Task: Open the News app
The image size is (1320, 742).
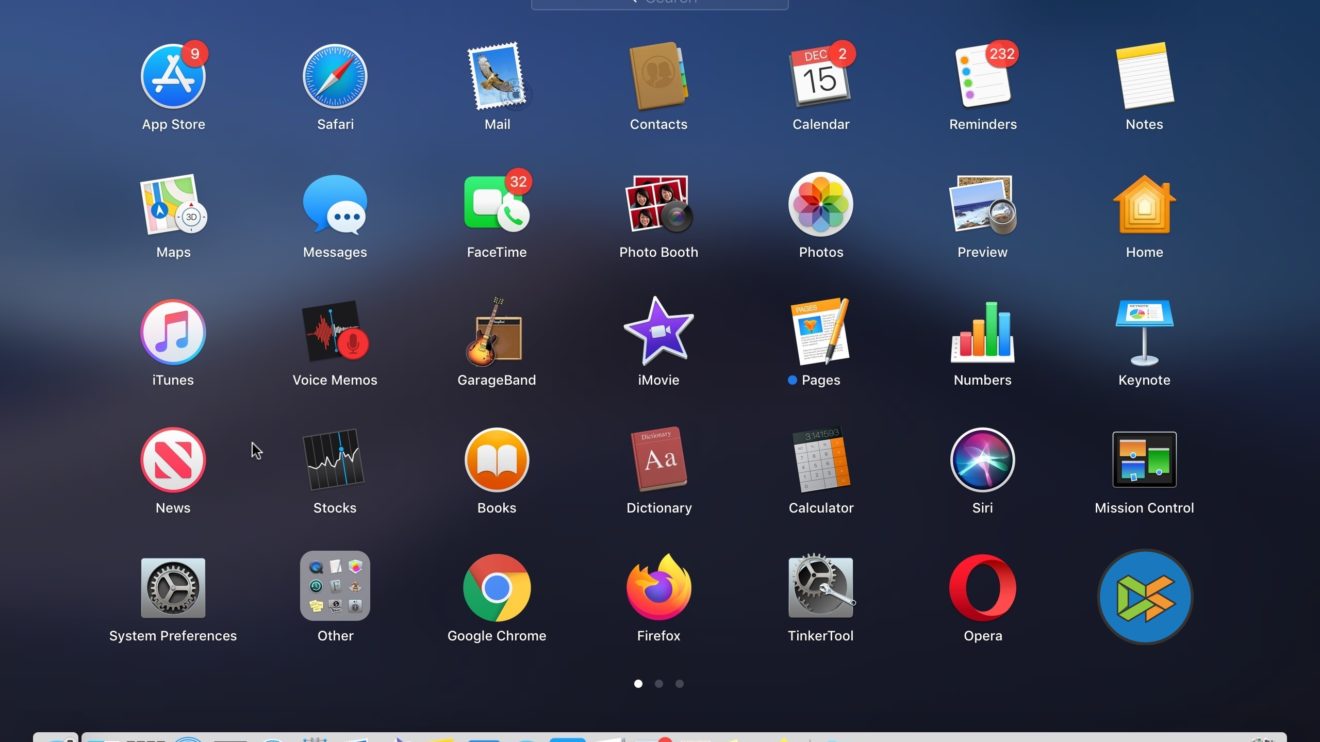Action: [x=173, y=460]
